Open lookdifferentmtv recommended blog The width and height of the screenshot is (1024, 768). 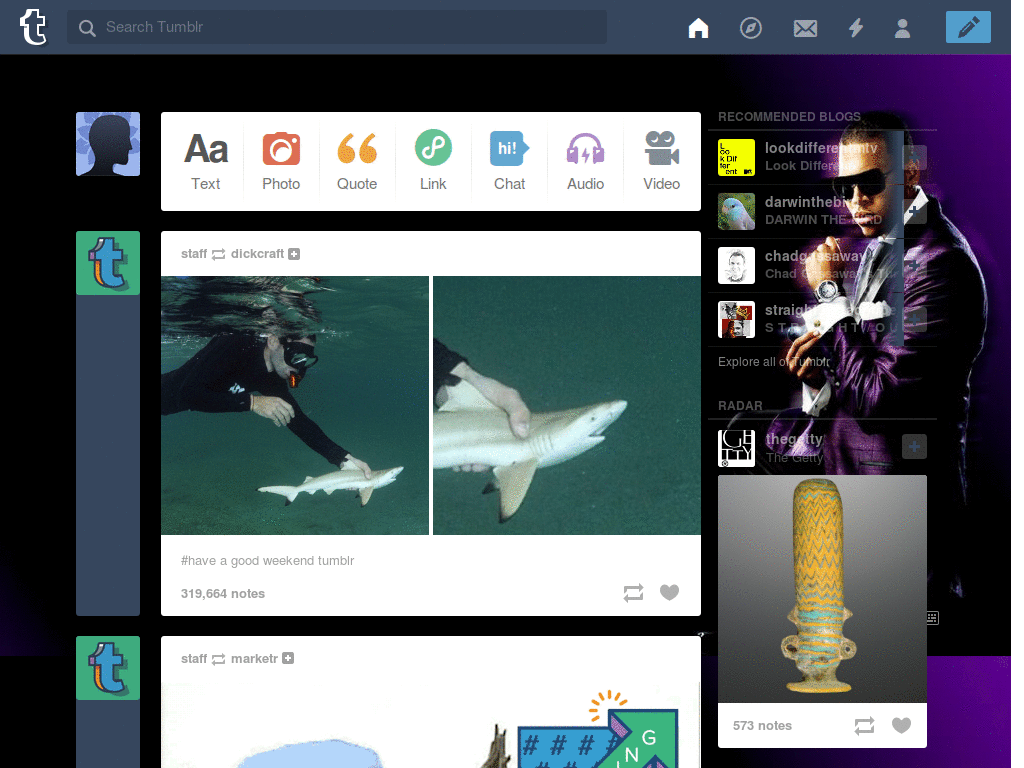(820, 148)
